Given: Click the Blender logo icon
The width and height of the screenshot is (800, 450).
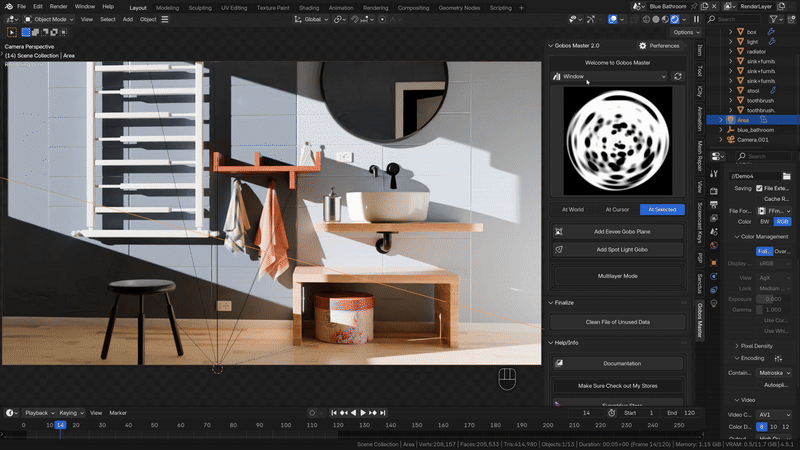Looking at the screenshot, I should (x=9, y=7).
